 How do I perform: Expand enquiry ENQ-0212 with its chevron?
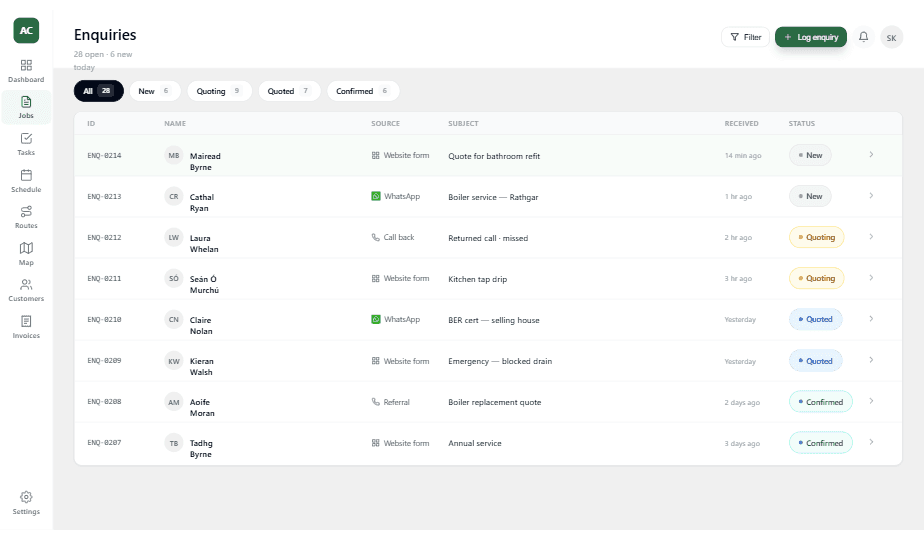(x=871, y=237)
